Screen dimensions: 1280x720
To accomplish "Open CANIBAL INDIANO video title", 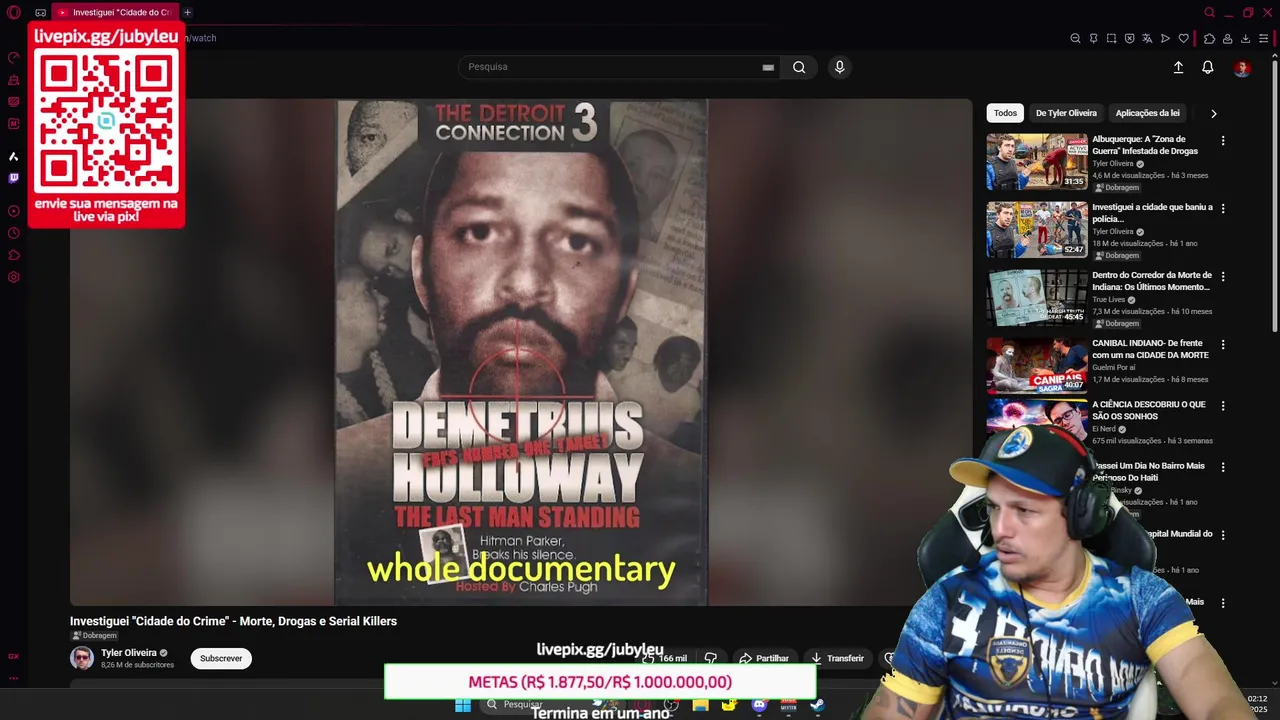I will [1150, 349].
